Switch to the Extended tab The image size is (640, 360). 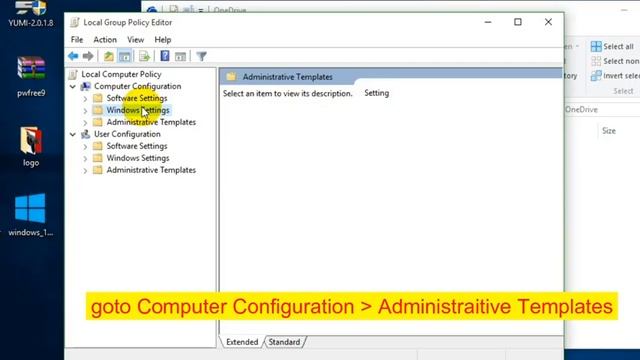click(x=242, y=342)
